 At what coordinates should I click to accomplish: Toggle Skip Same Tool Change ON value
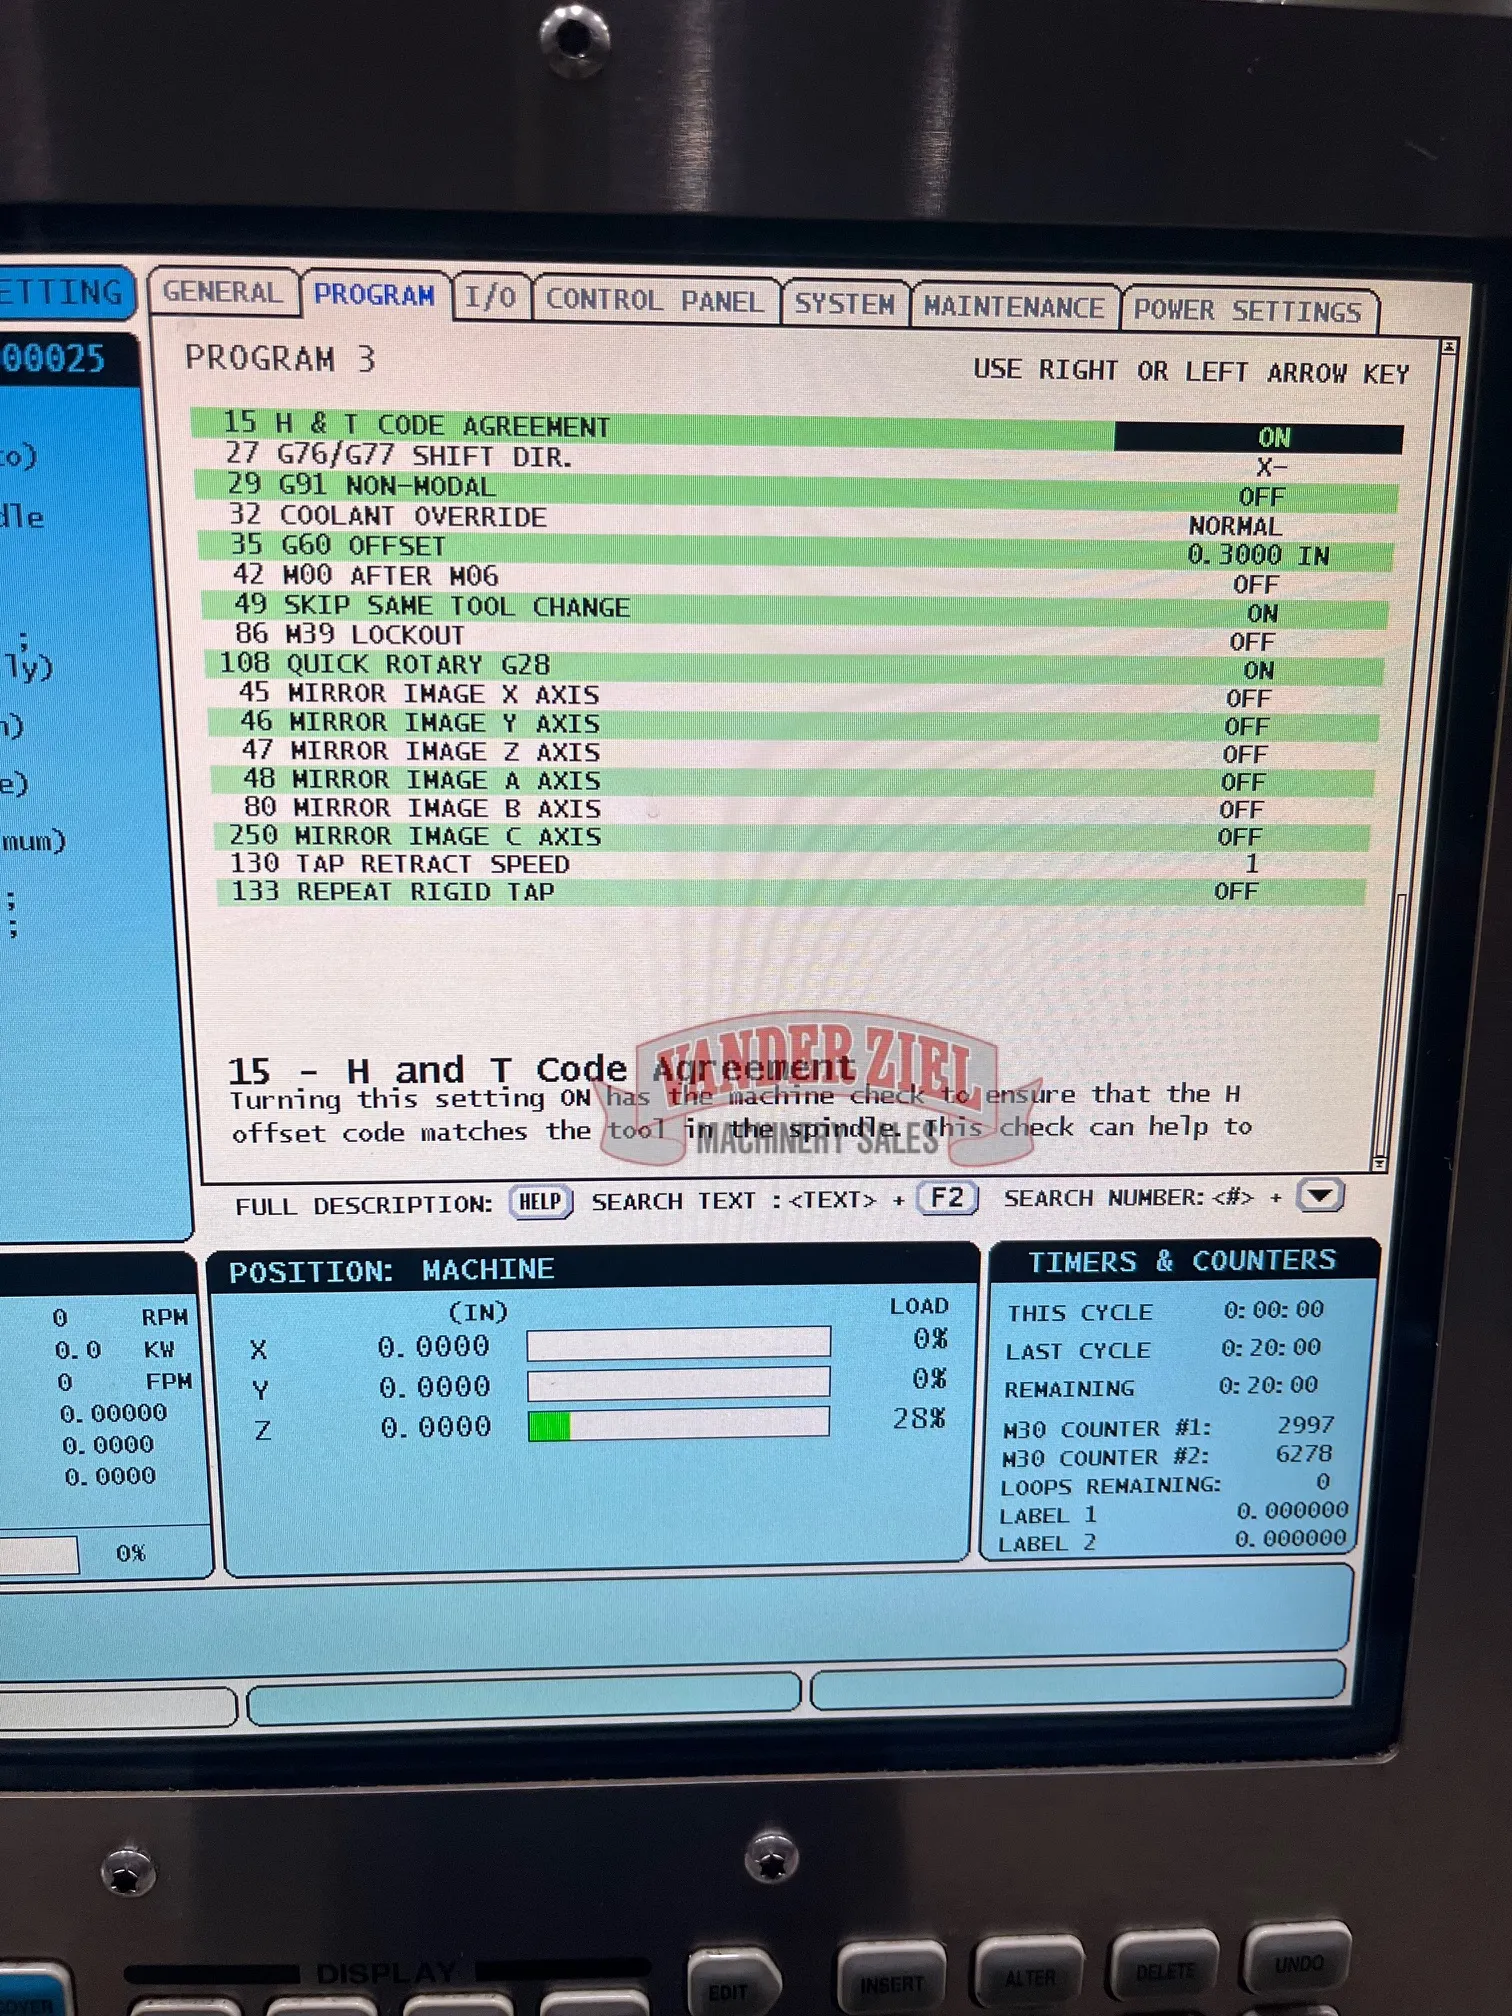click(x=1261, y=613)
